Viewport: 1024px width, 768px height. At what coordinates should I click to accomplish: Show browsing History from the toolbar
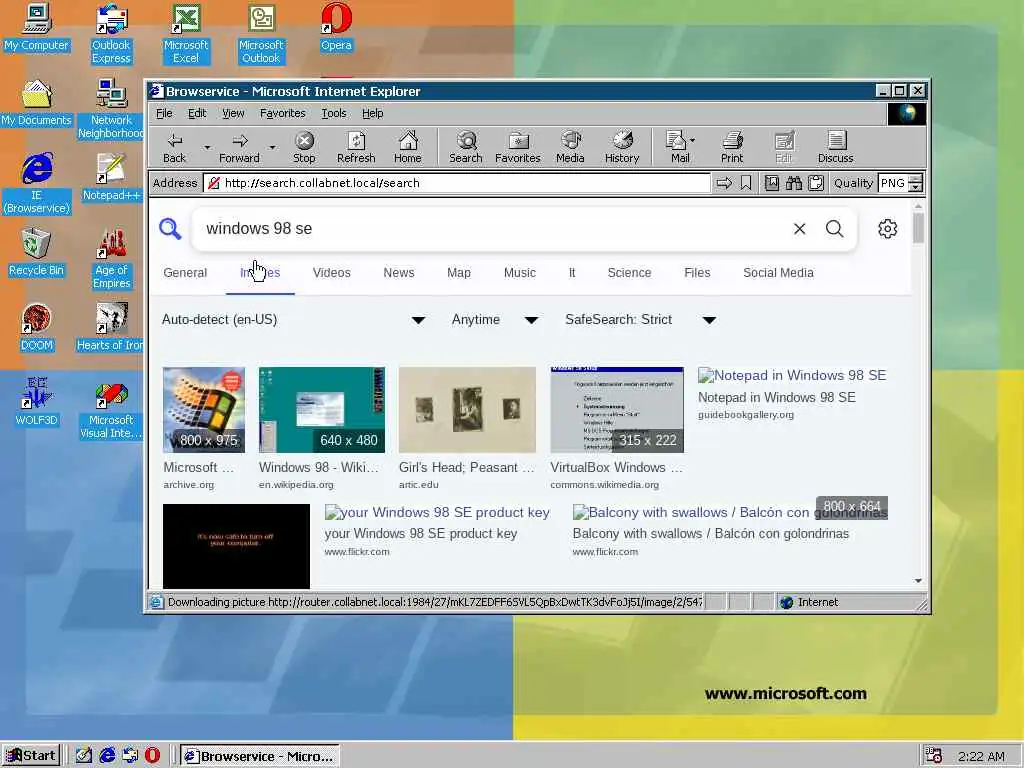coord(622,148)
